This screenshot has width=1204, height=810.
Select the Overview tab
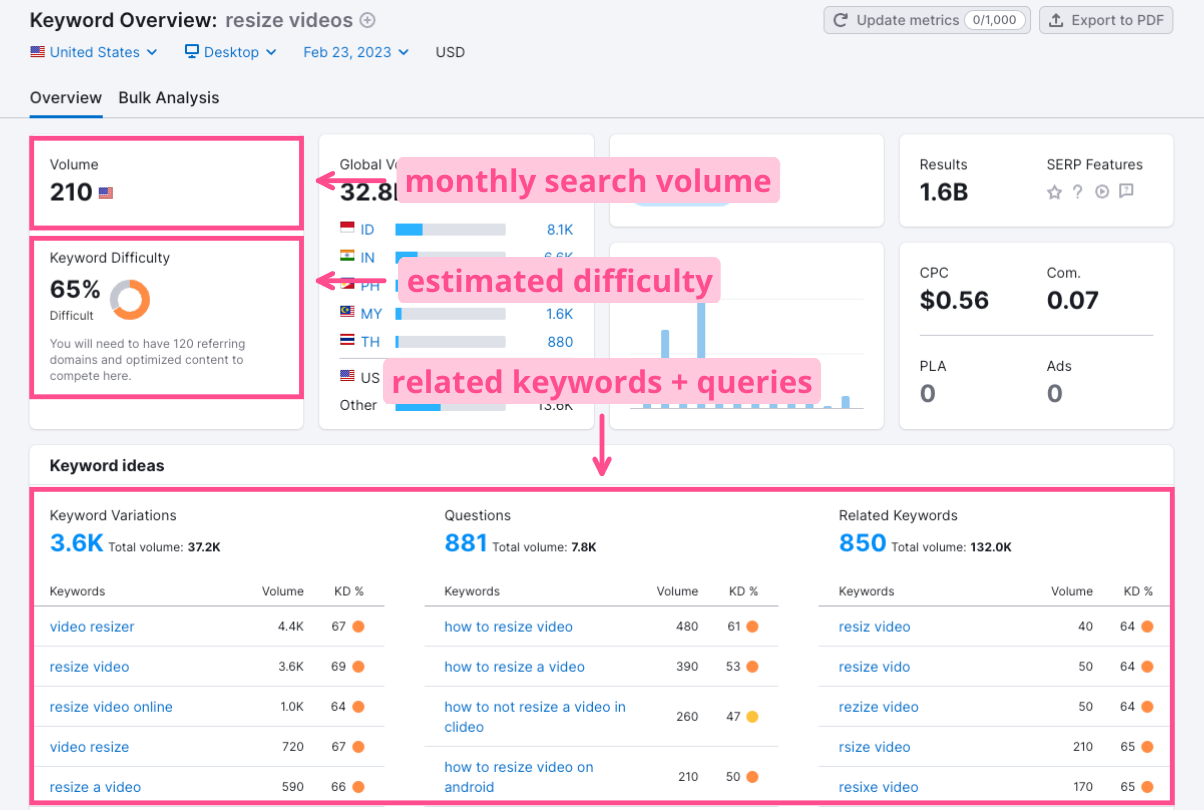(x=66, y=98)
